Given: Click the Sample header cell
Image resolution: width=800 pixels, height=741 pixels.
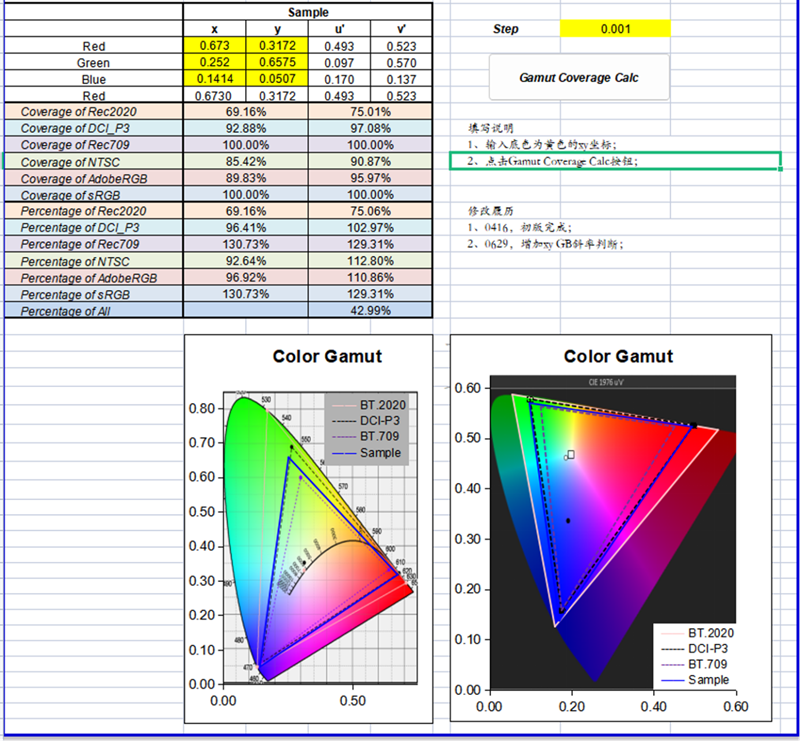Looking at the screenshot, I should click(x=308, y=12).
